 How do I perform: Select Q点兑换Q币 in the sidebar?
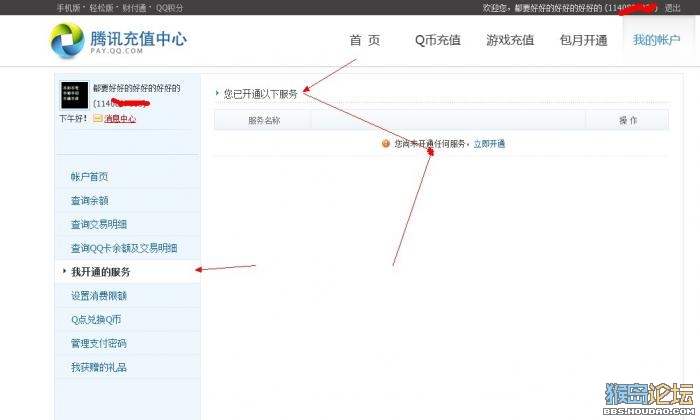(127, 320)
